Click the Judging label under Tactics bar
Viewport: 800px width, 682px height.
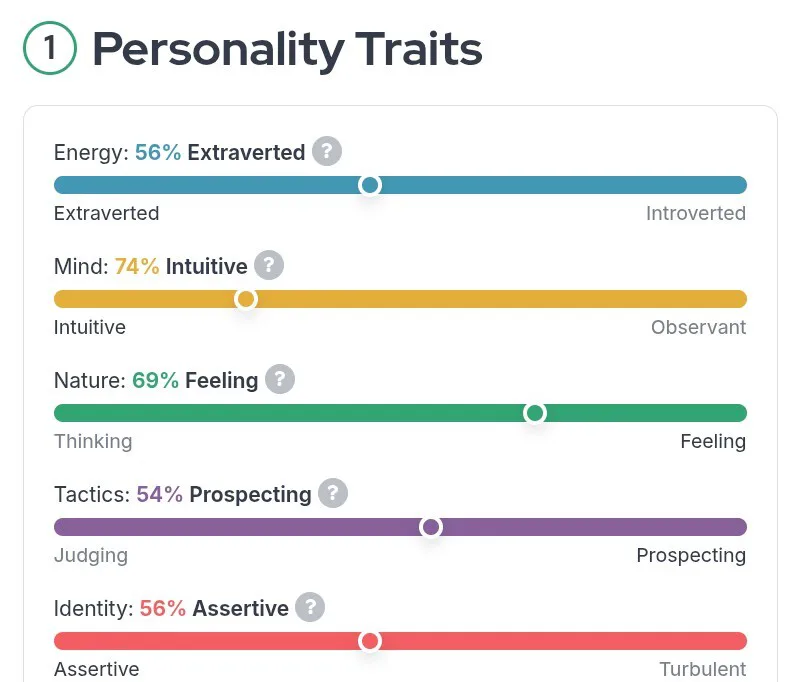(91, 555)
